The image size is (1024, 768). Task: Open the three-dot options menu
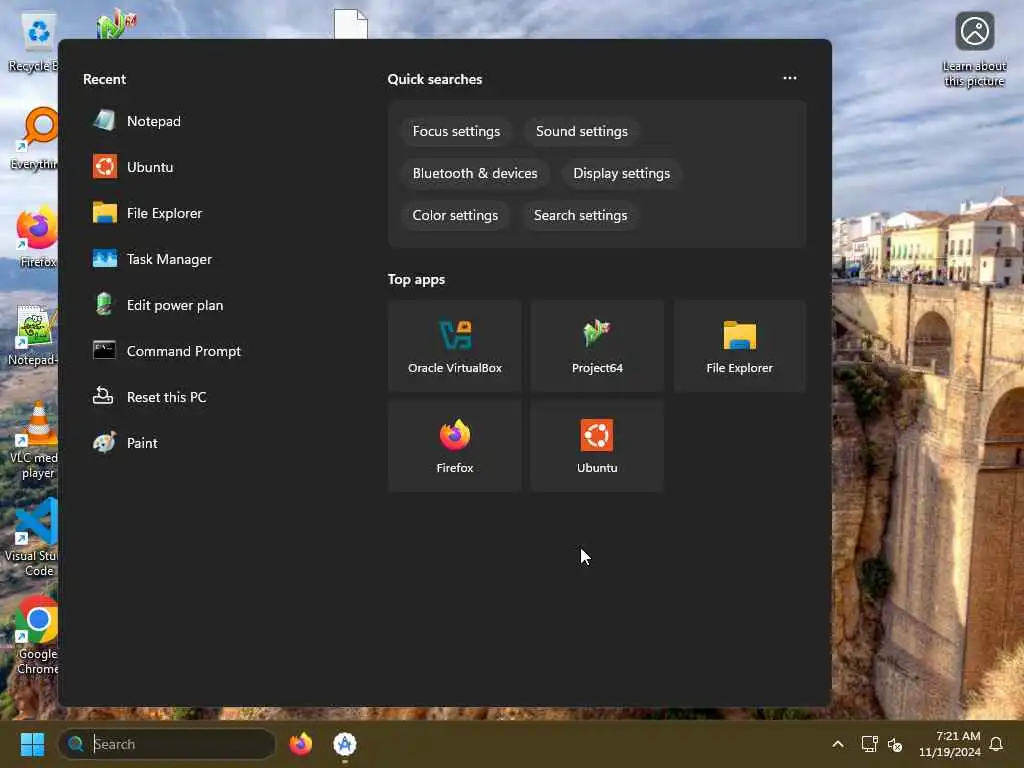point(790,78)
